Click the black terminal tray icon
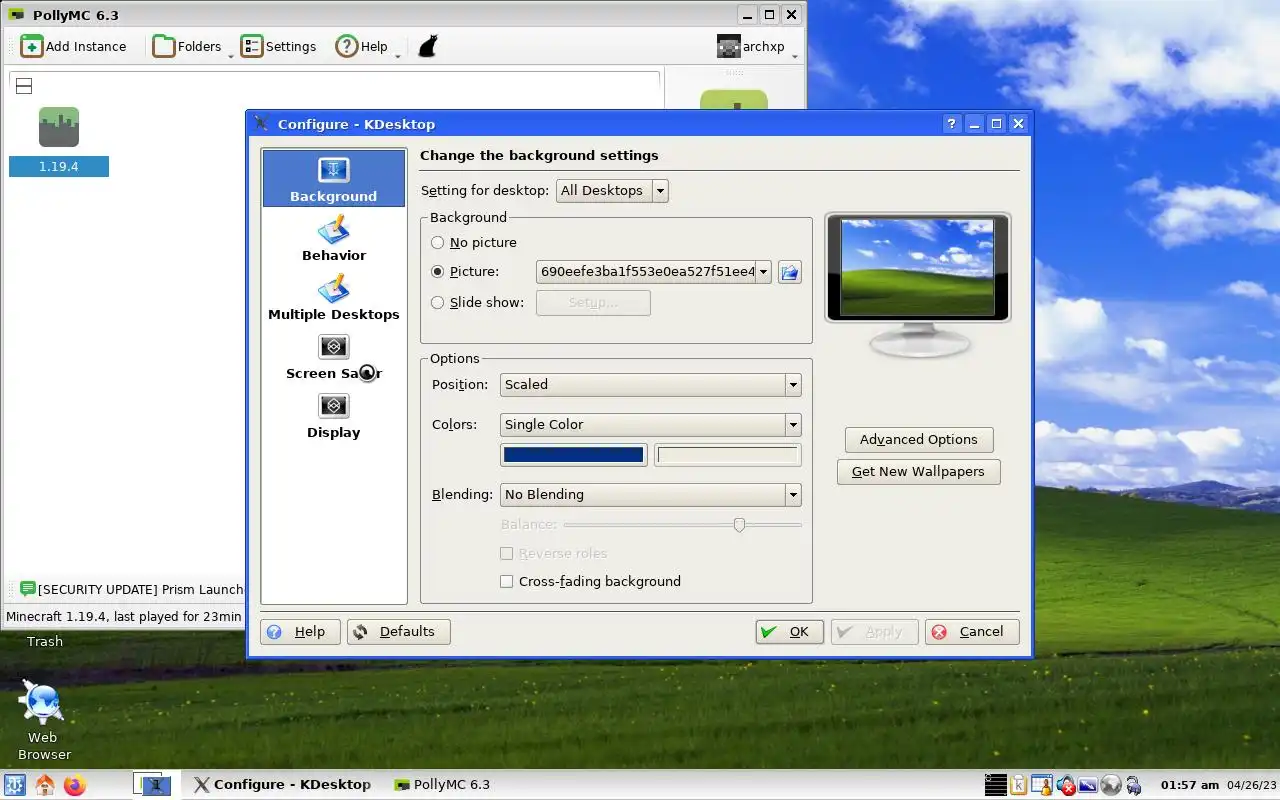Viewport: 1280px width, 800px height. pyautogui.click(x=995, y=785)
